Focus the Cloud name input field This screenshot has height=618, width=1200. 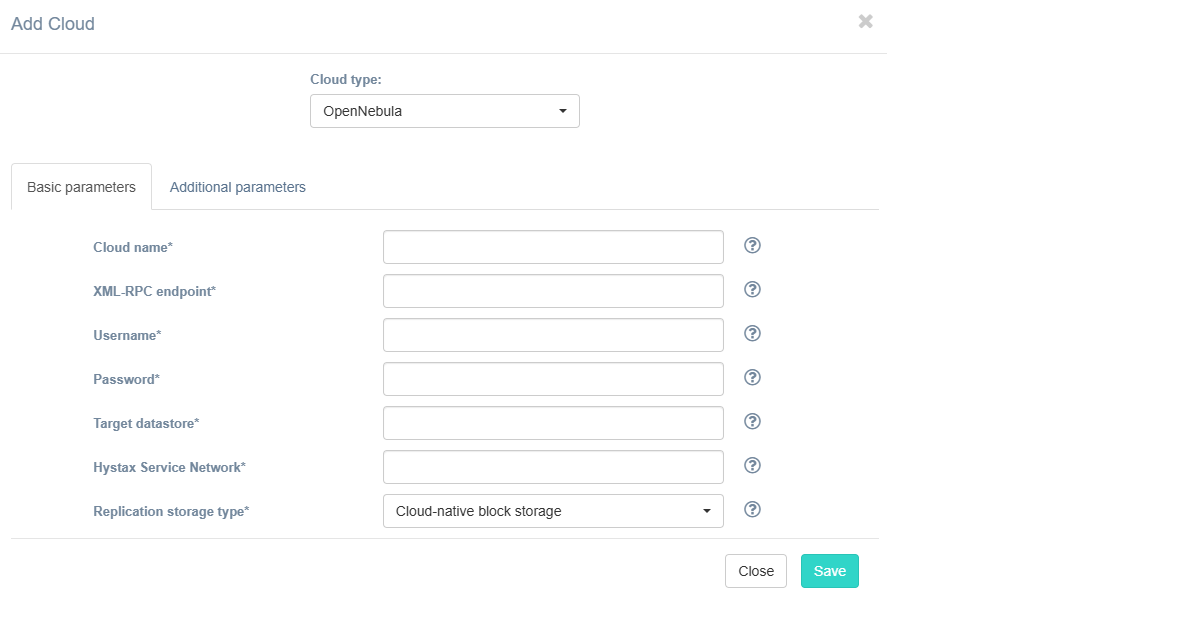pyautogui.click(x=552, y=247)
